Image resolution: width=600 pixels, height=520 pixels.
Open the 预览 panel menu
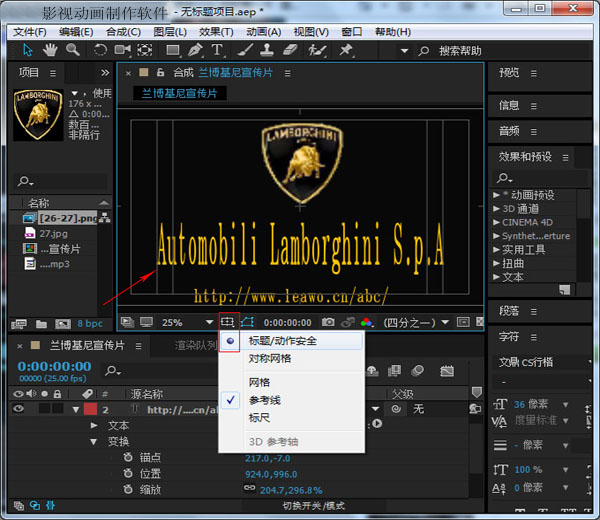[x=534, y=73]
